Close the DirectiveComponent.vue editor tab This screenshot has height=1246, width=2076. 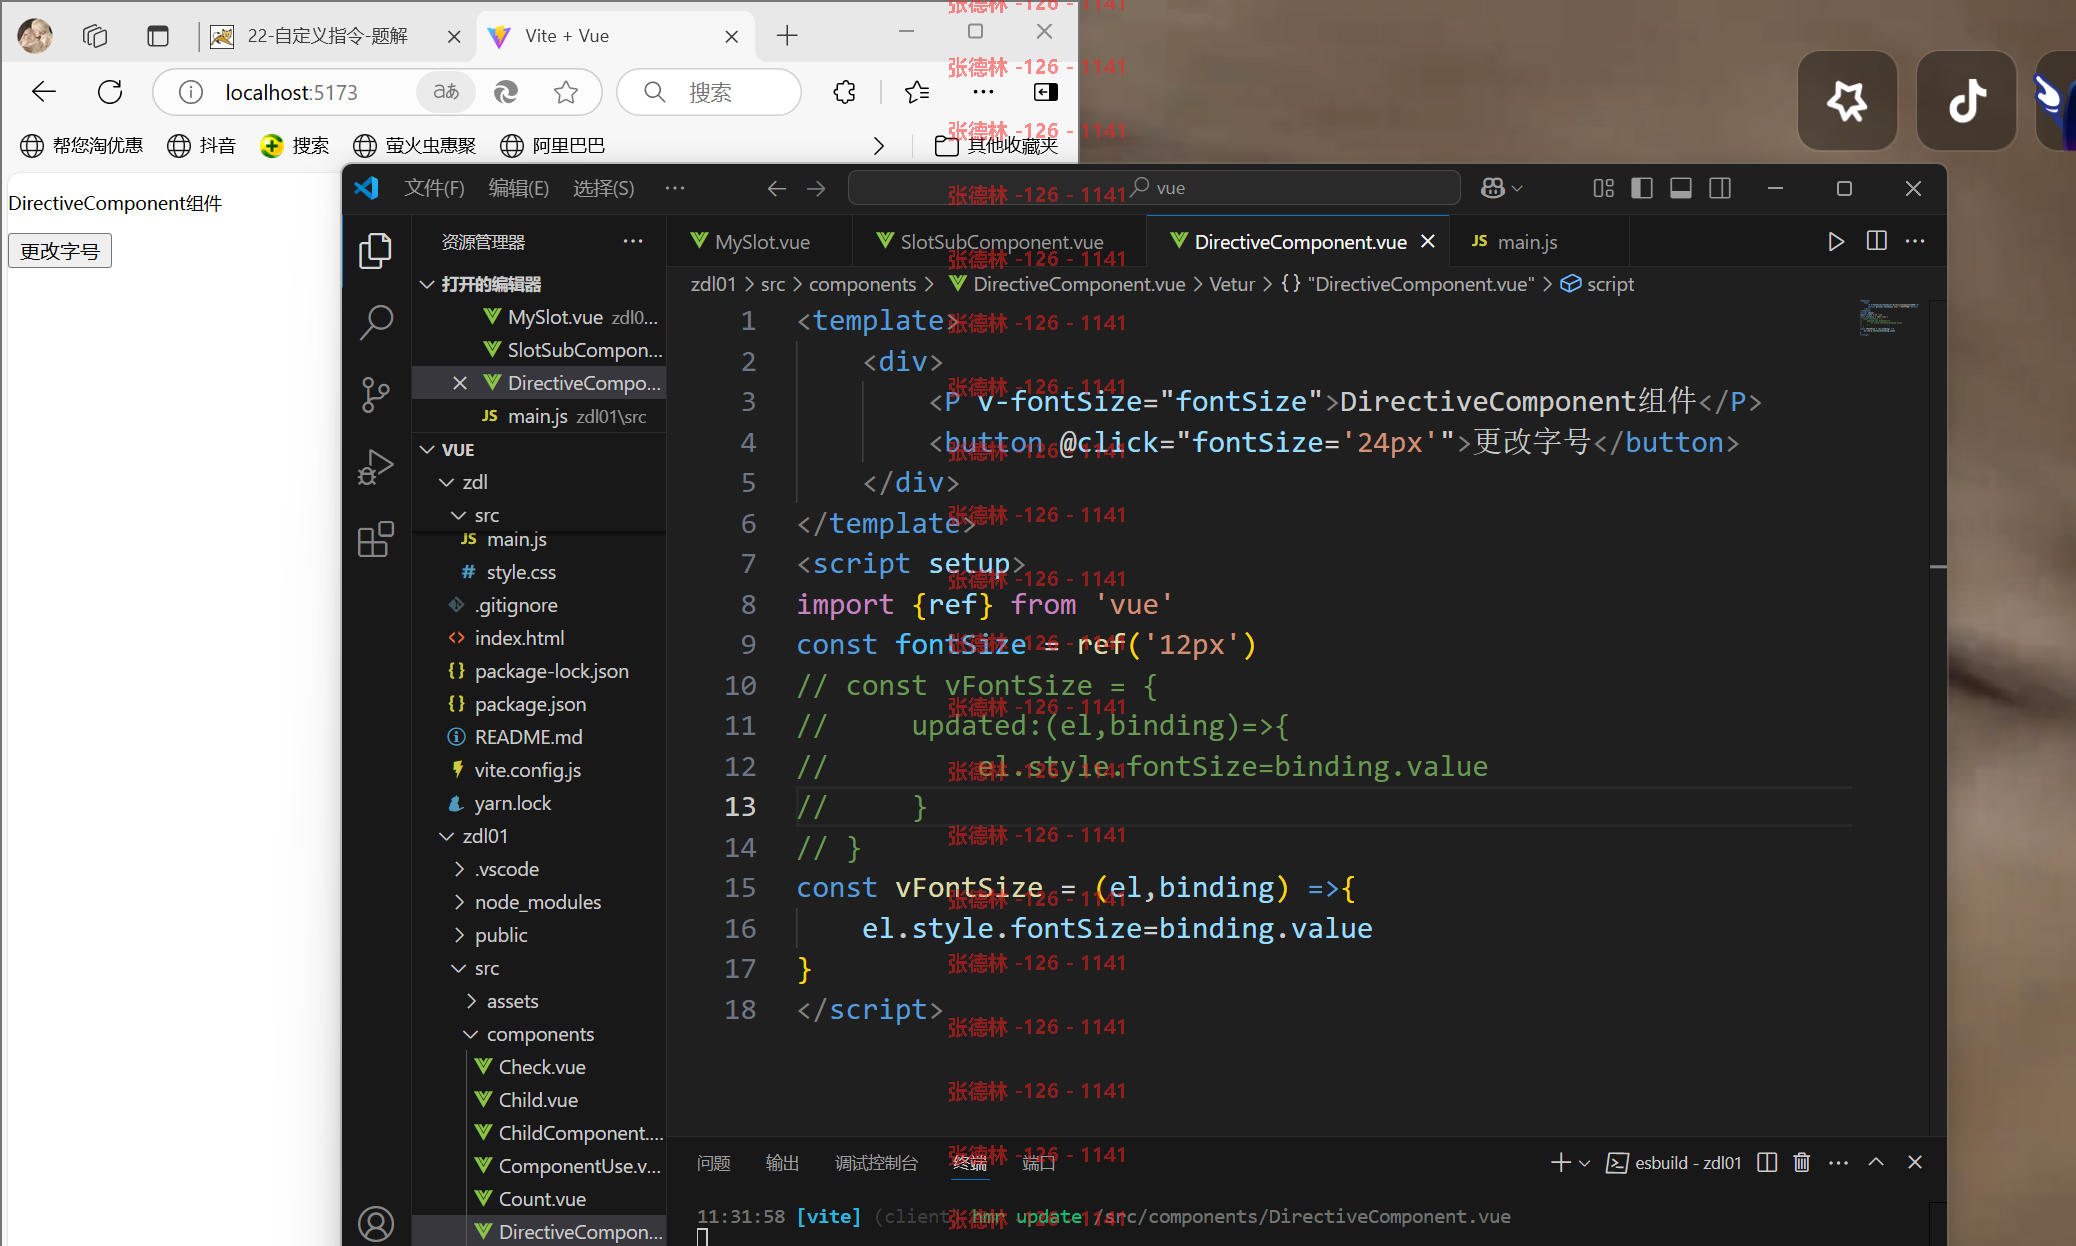click(x=1428, y=241)
